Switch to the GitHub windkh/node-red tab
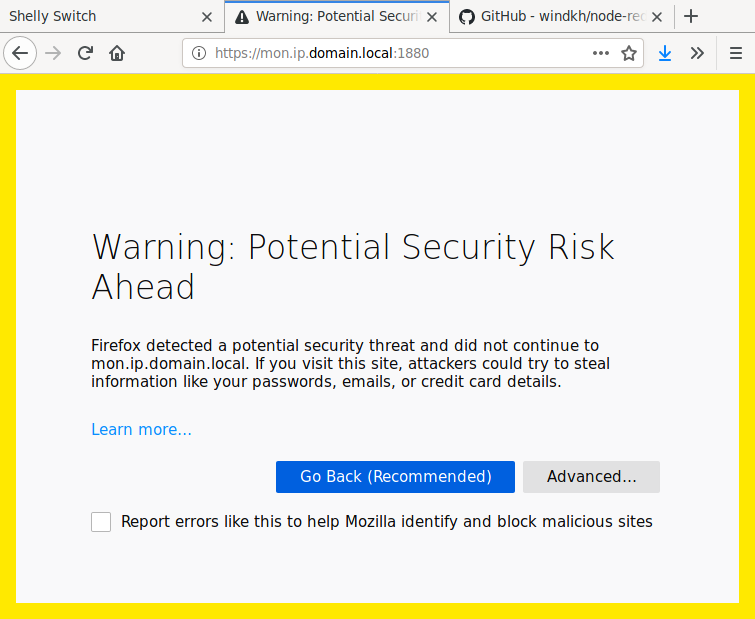This screenshot has width=755, height=619. [554, 16]
